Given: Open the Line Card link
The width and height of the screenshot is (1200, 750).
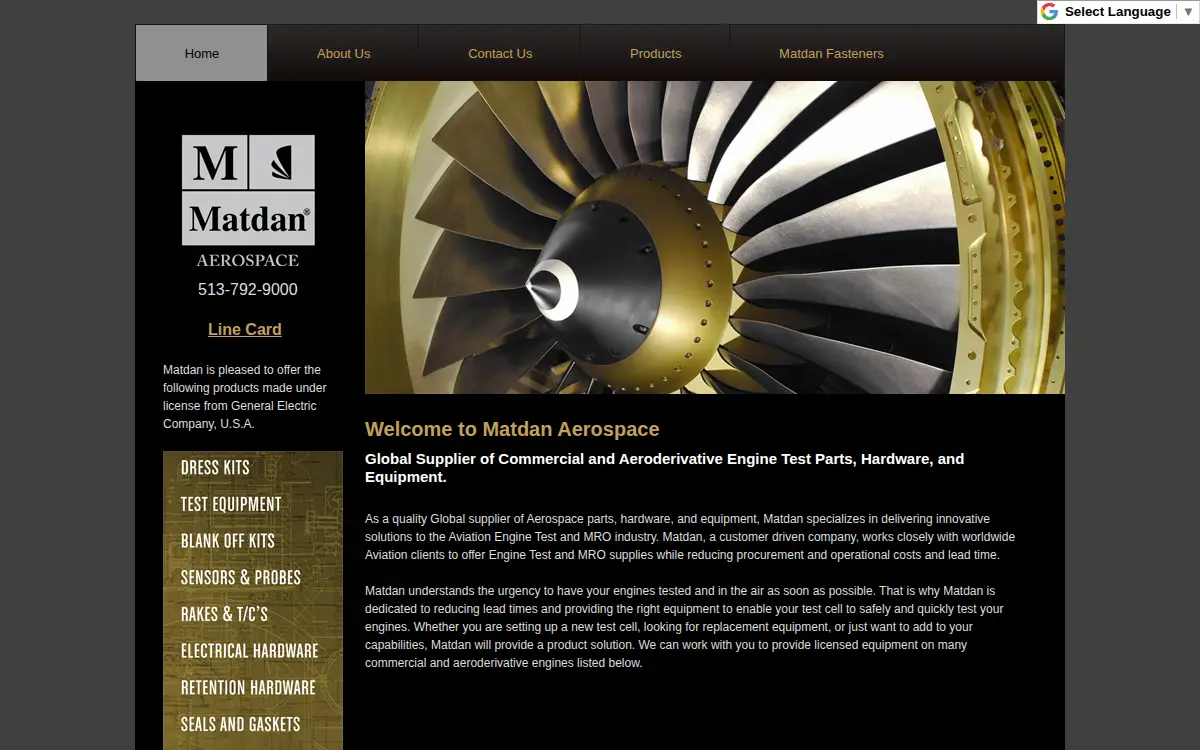Looking at the screenshot, I should (x=245, y=329).
